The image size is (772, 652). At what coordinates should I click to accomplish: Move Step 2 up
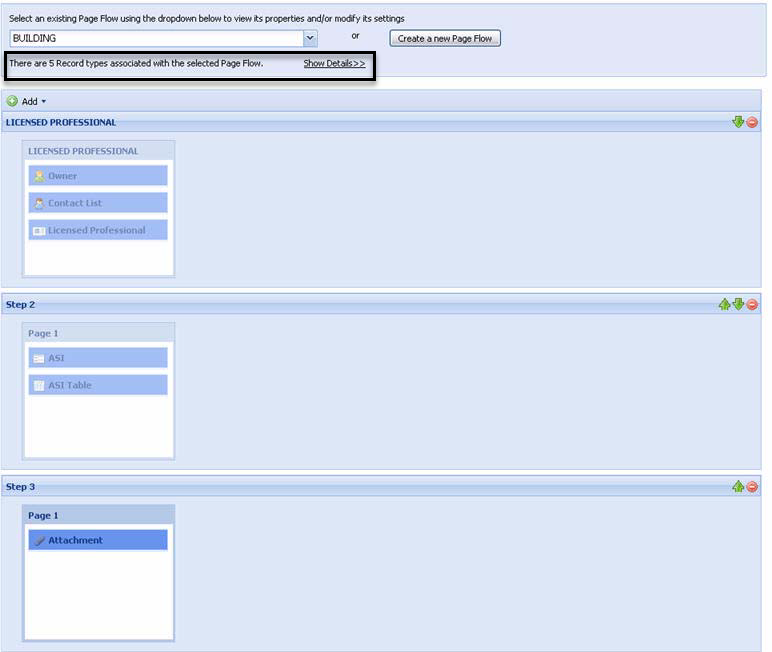tap(724, 304)
